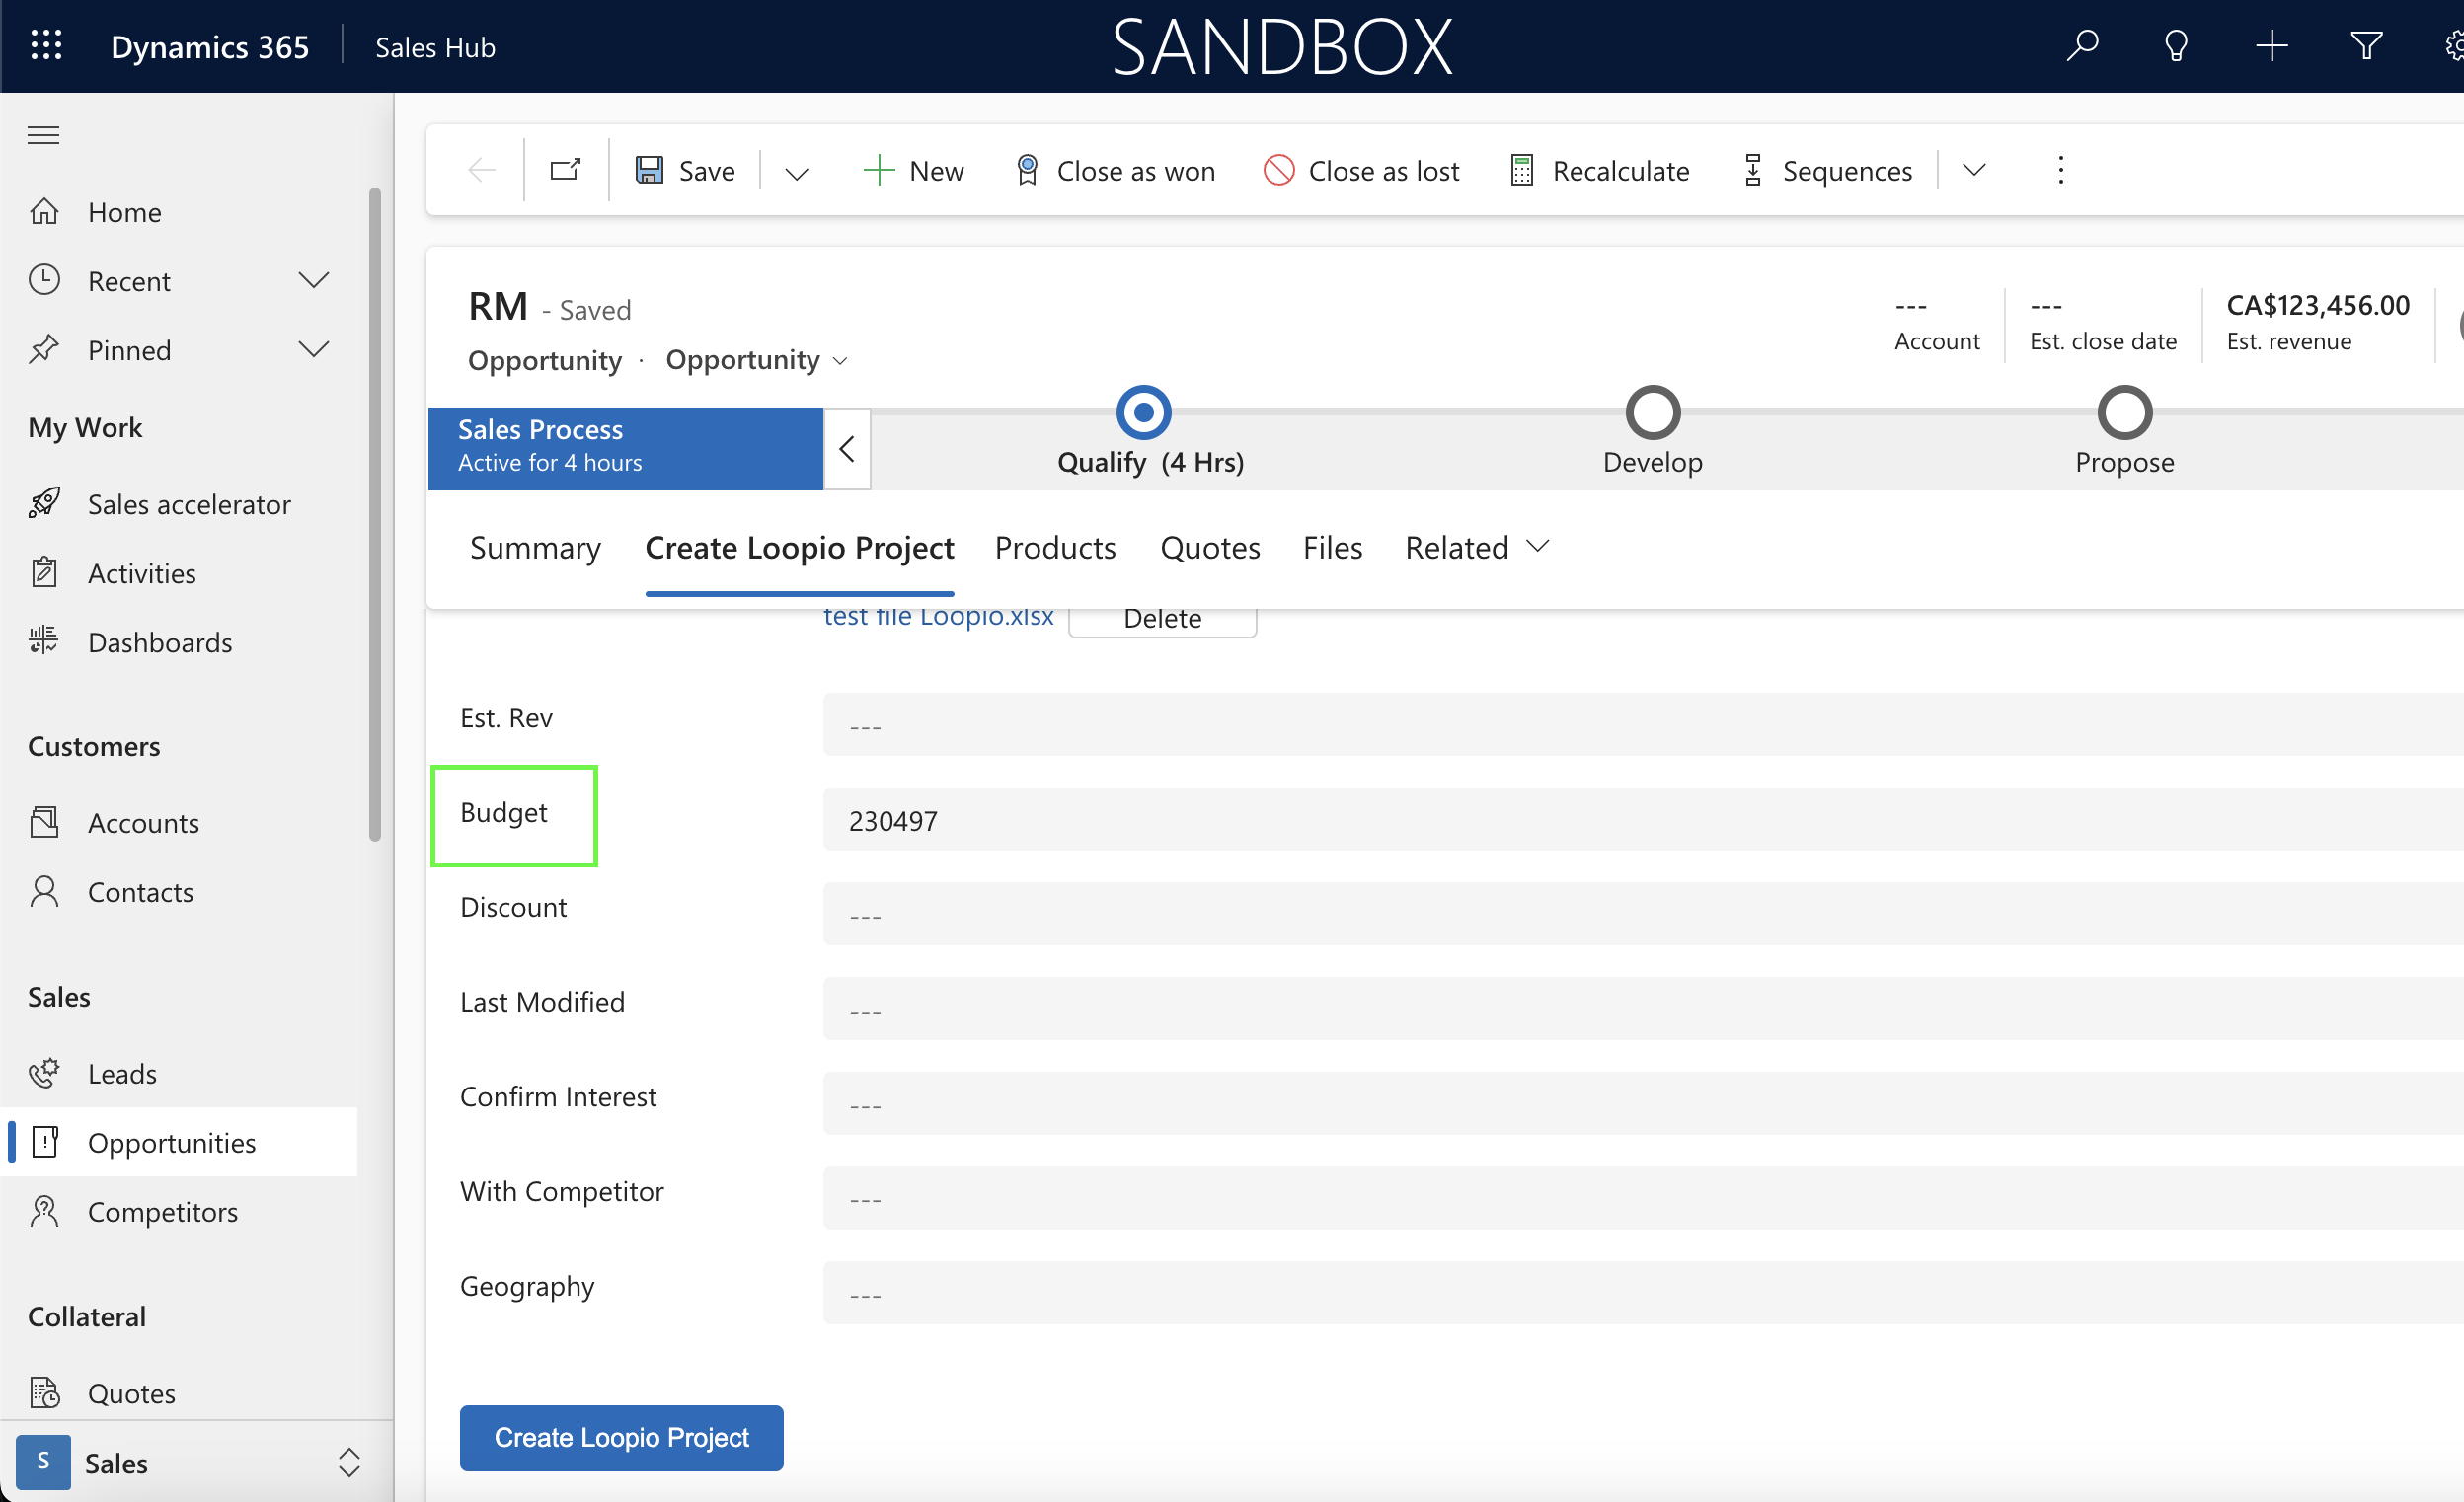Switch to Create Loopio Project tab
2464x1502 pixels.
[799, 548]
